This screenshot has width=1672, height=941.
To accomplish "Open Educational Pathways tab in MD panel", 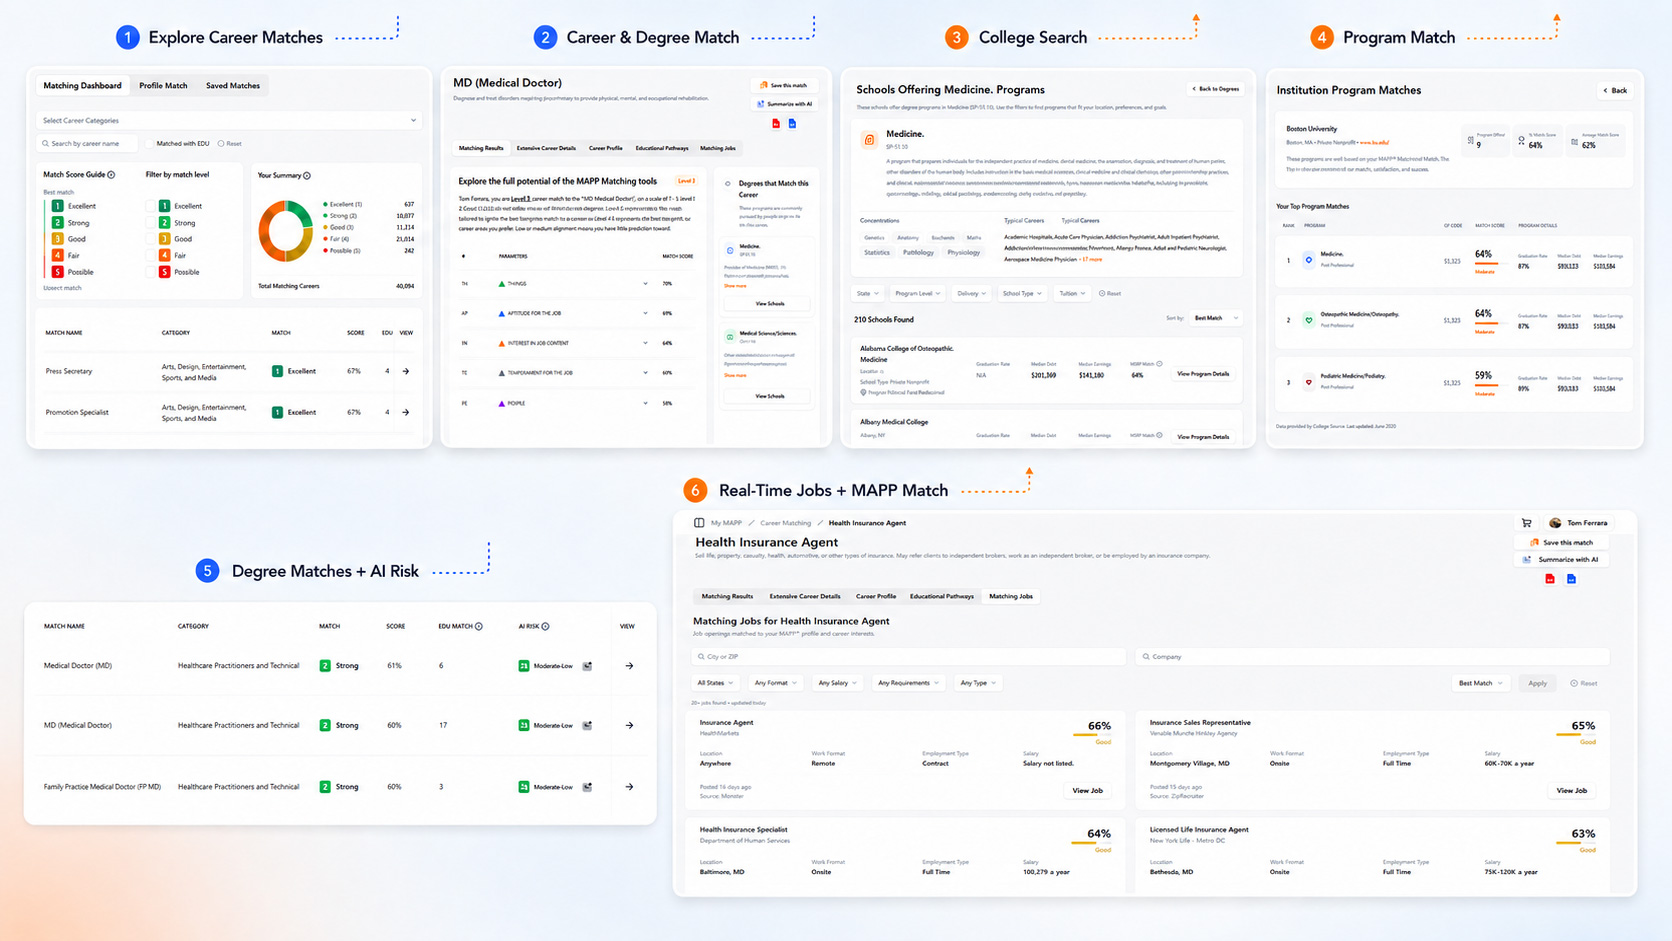I will tap(662, 148).
